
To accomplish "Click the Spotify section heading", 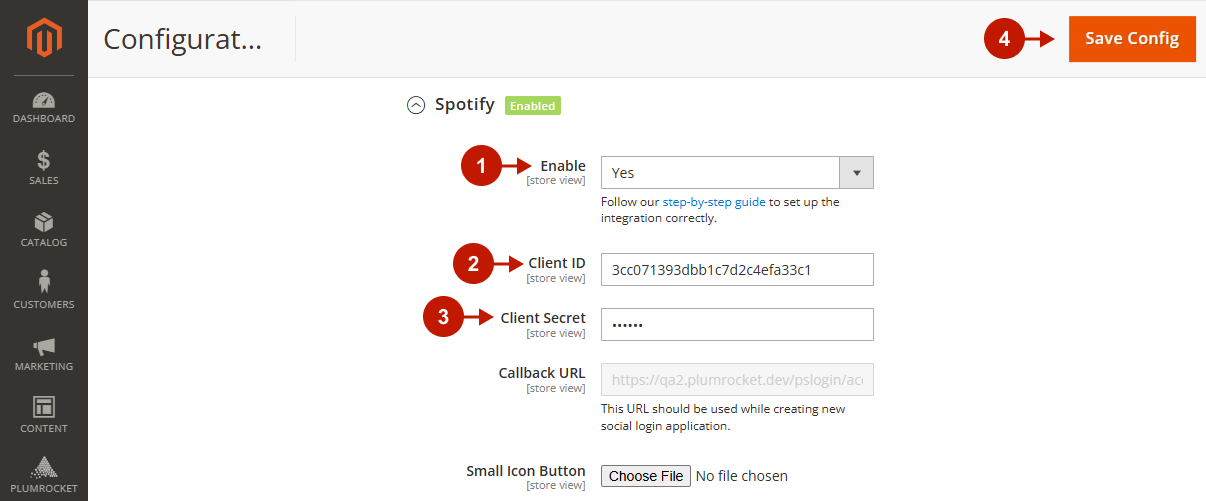I will coord(465,104).
